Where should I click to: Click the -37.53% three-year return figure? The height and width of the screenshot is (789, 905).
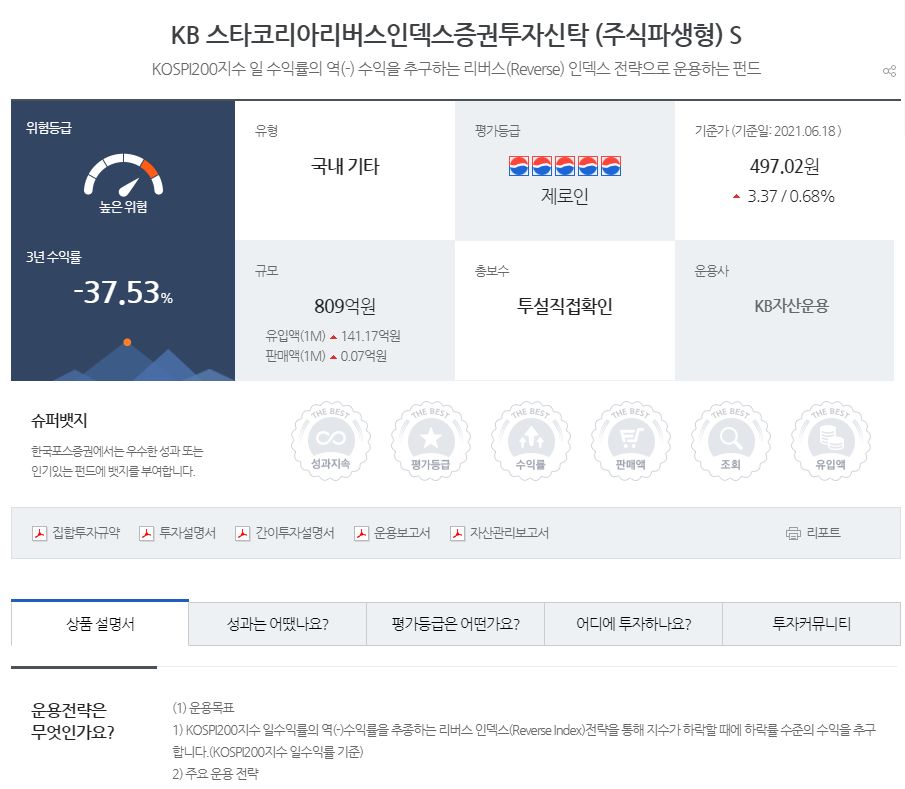(123, 292)
